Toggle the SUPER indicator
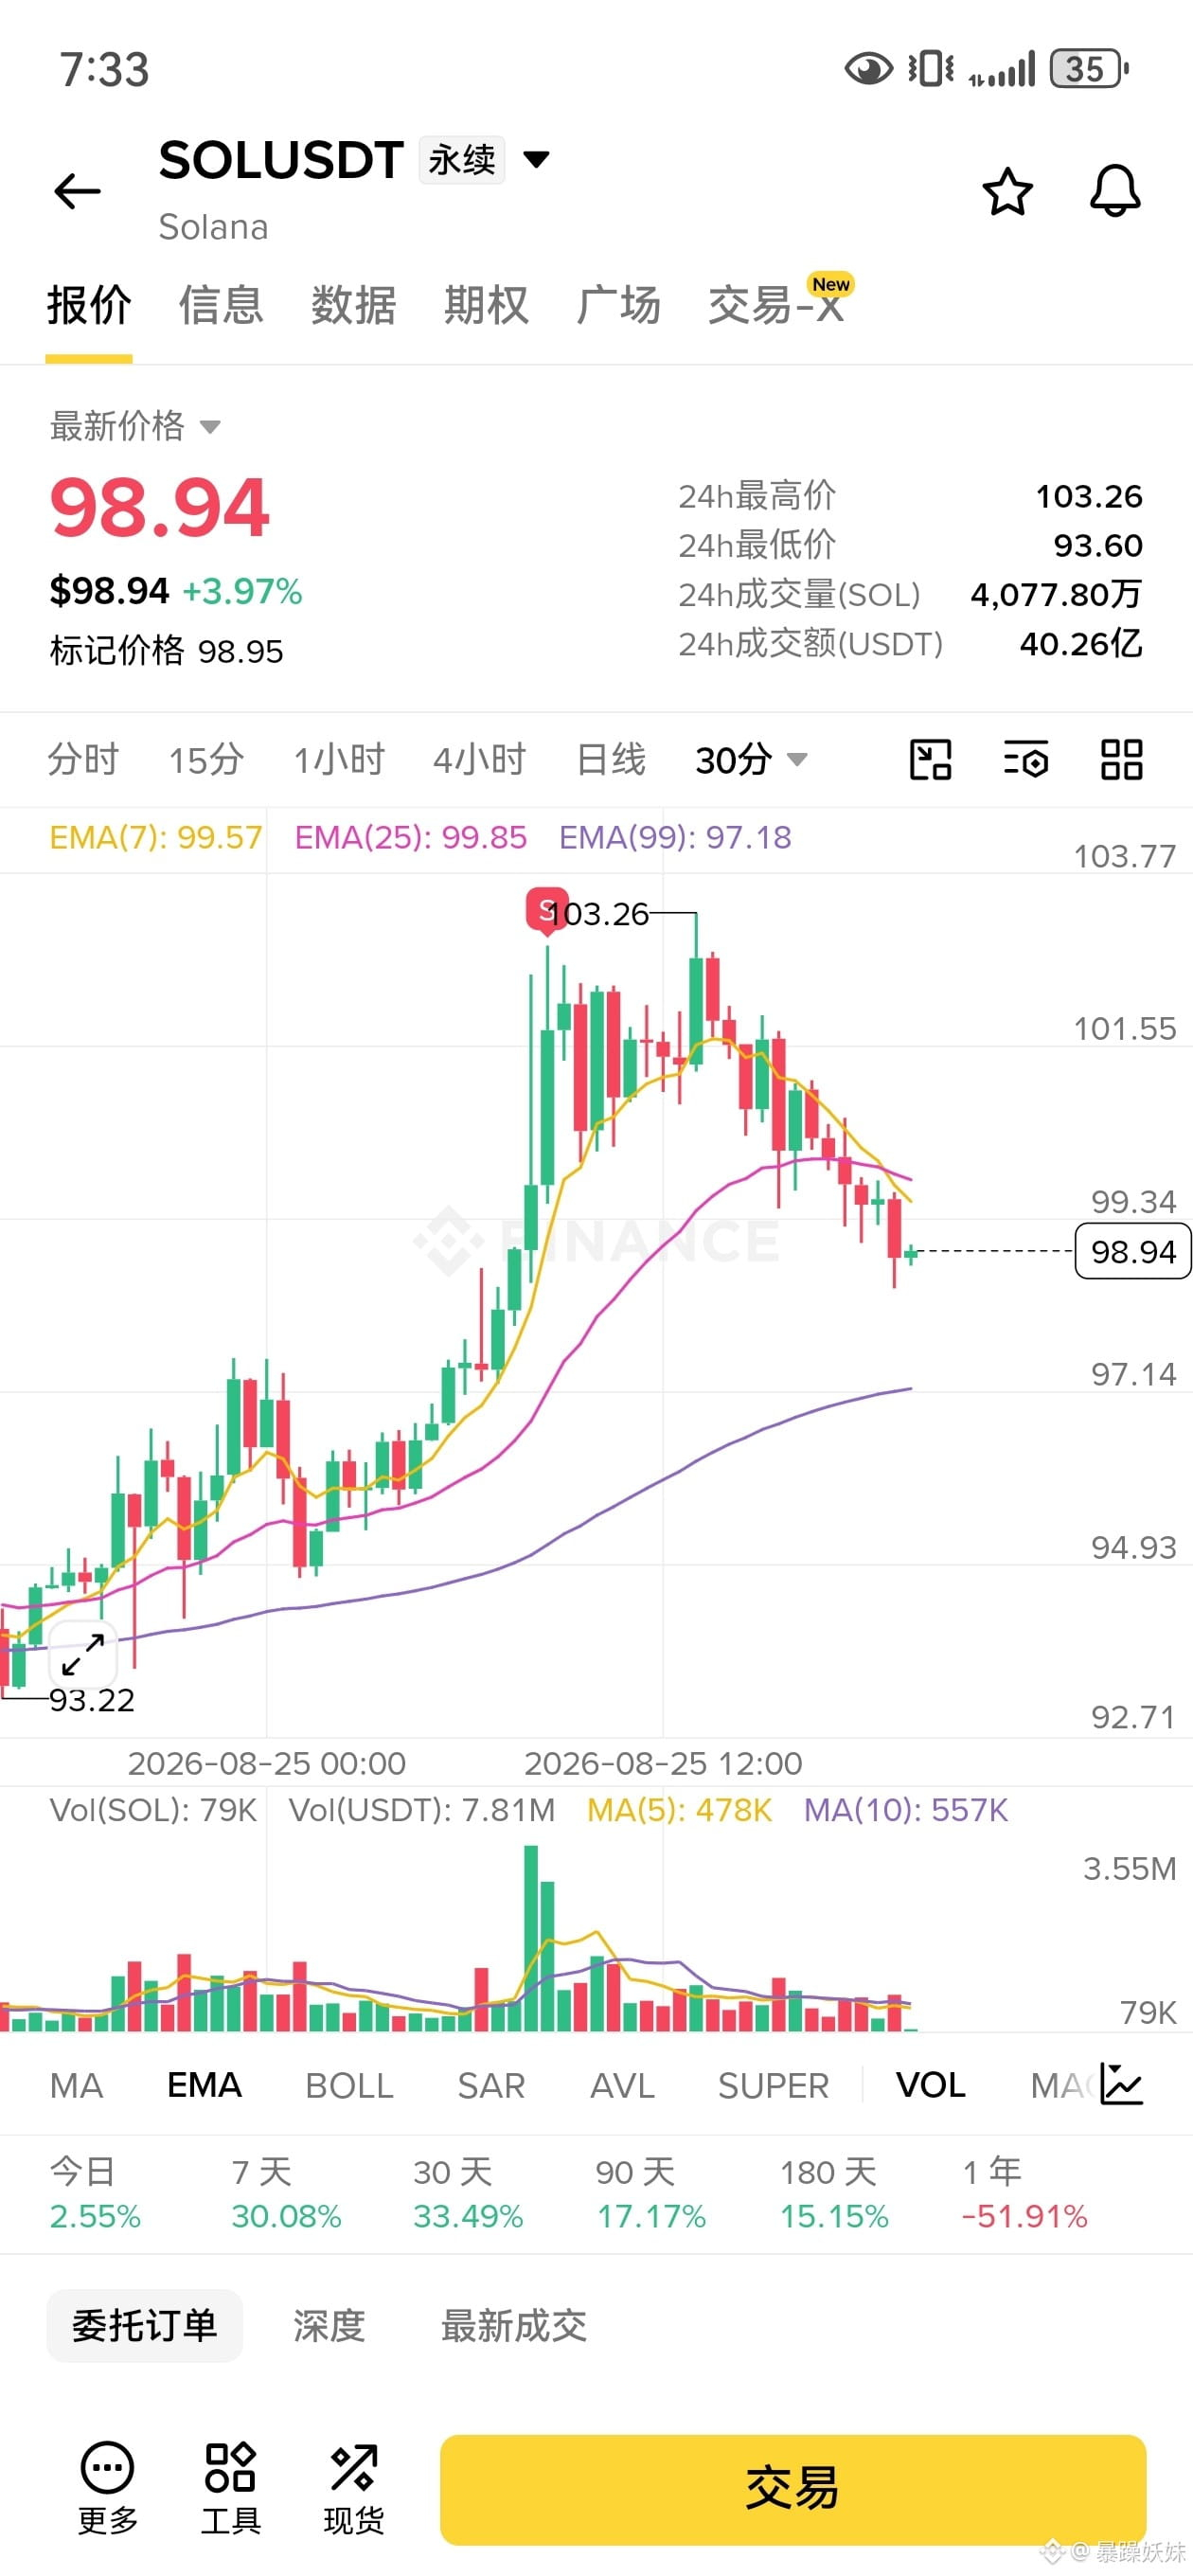1193x2576 pixels. click(773, 2085)
